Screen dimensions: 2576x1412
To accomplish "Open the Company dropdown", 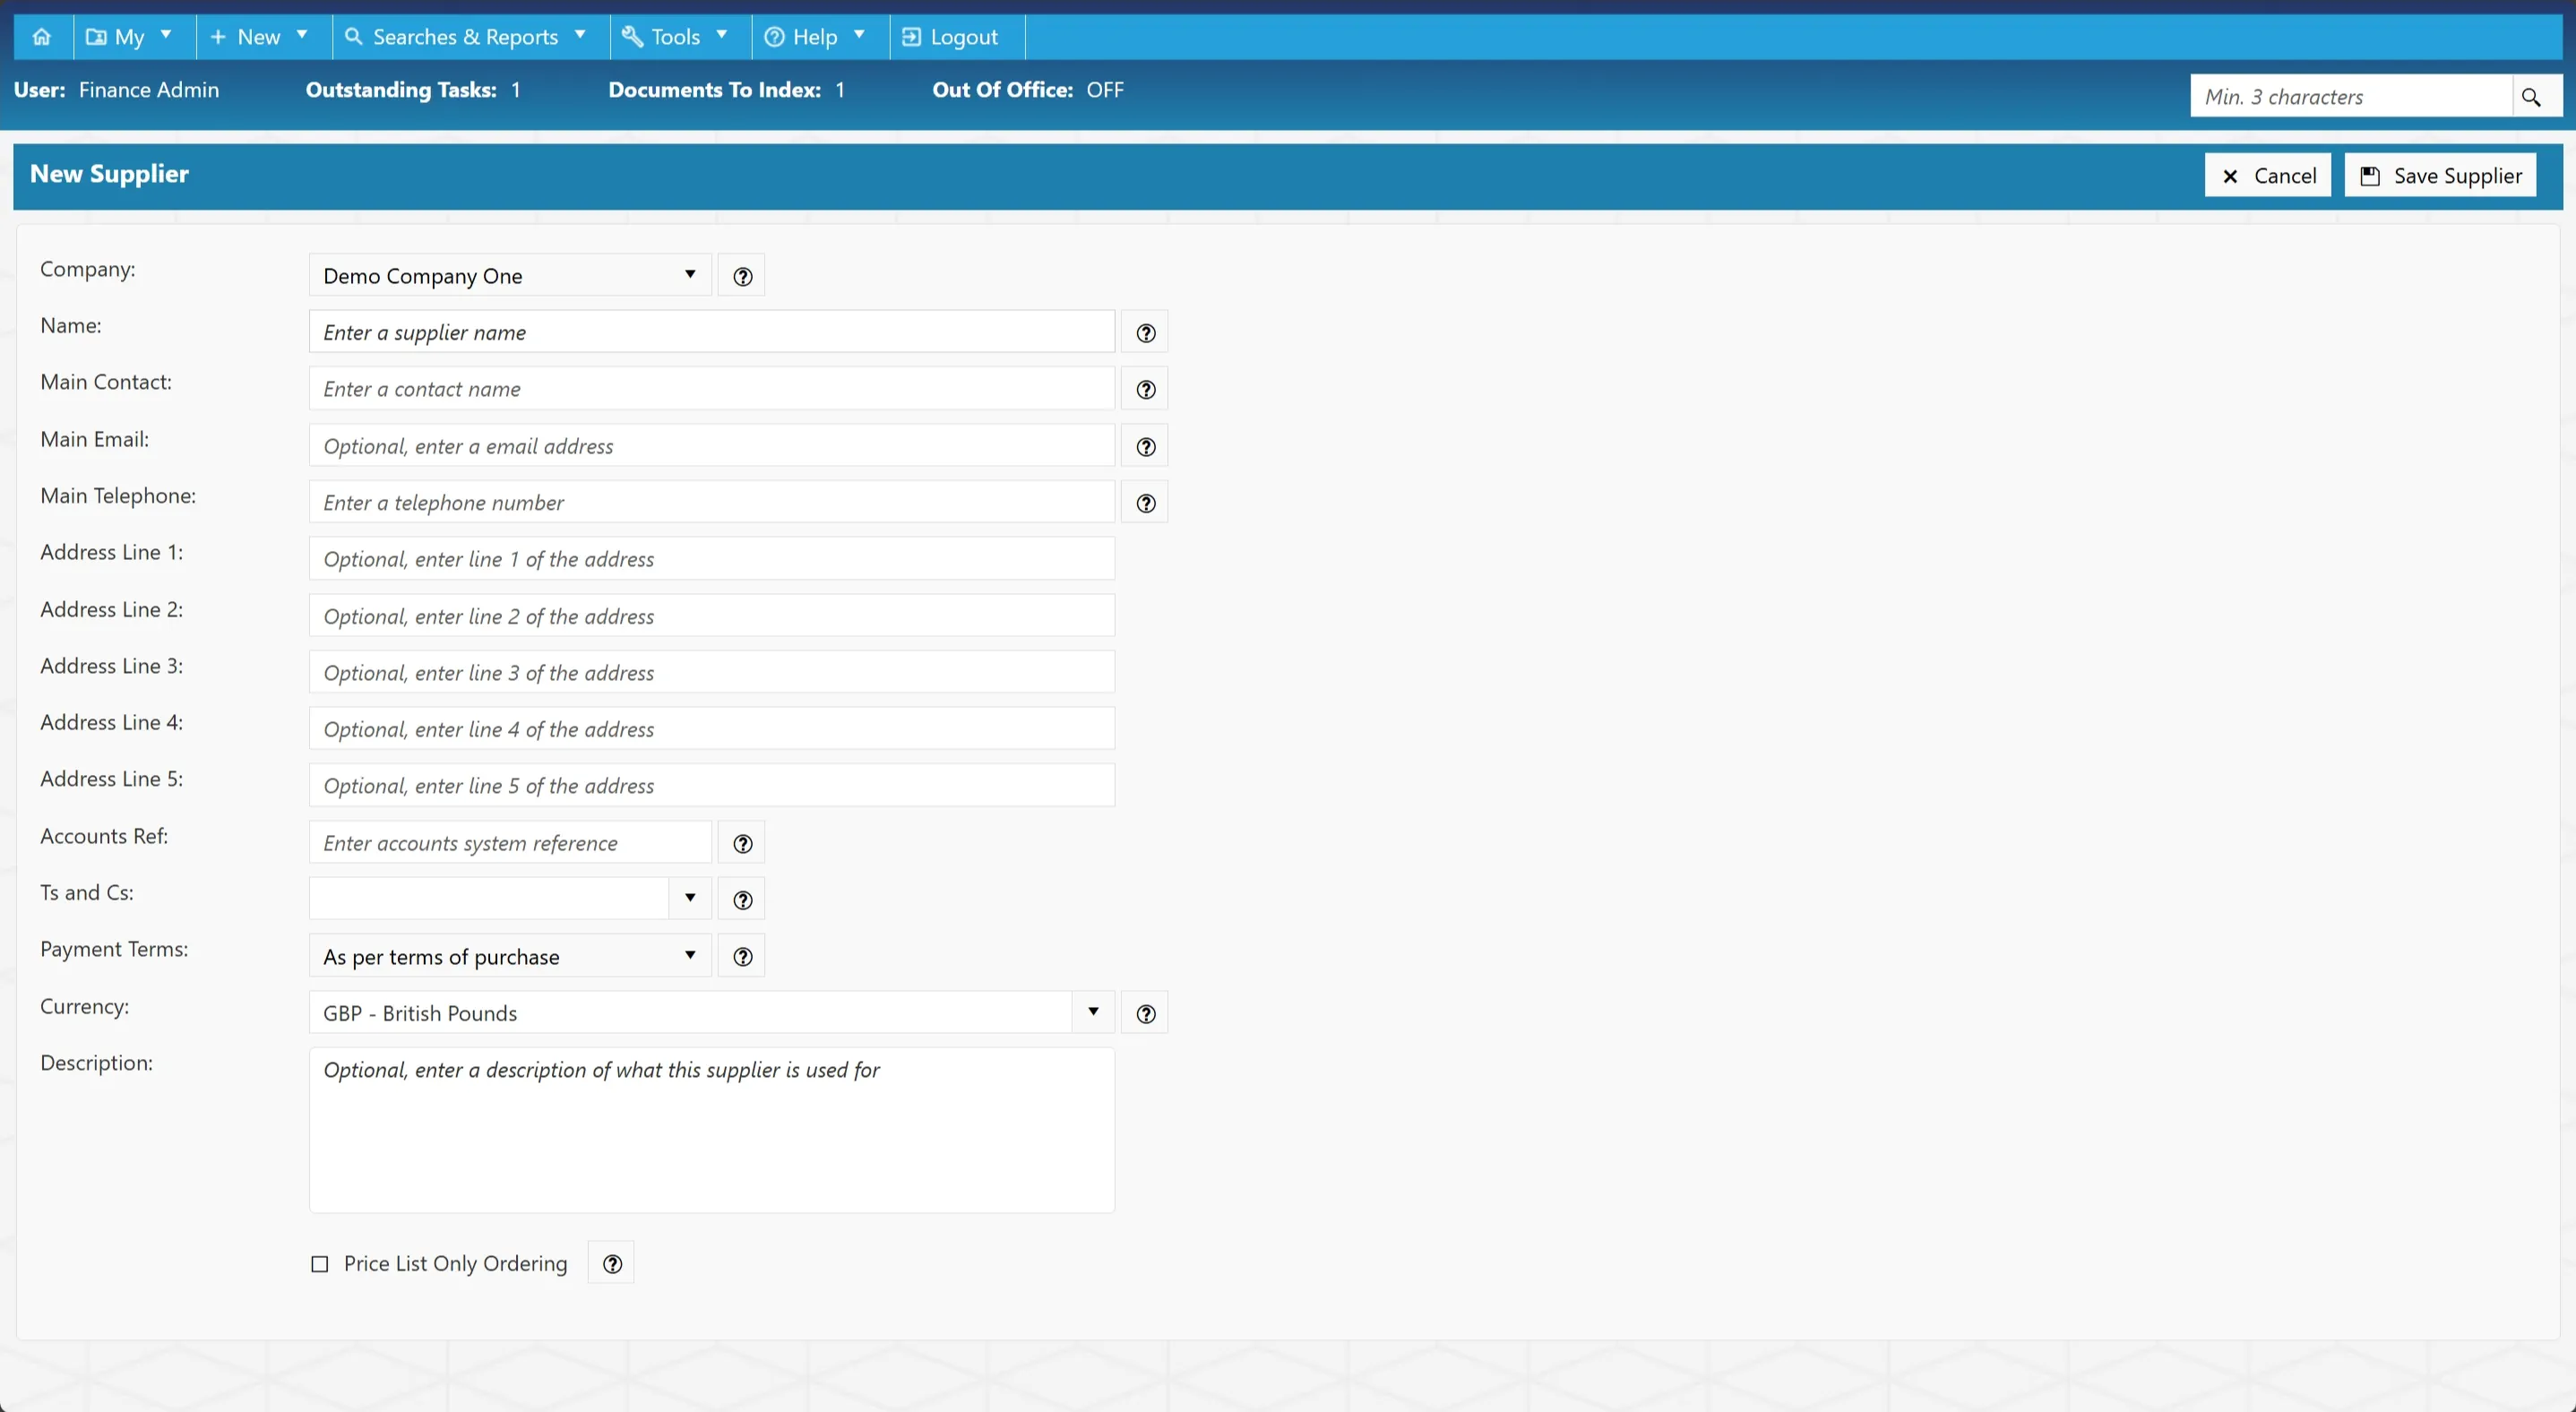I will pos(510,276).
